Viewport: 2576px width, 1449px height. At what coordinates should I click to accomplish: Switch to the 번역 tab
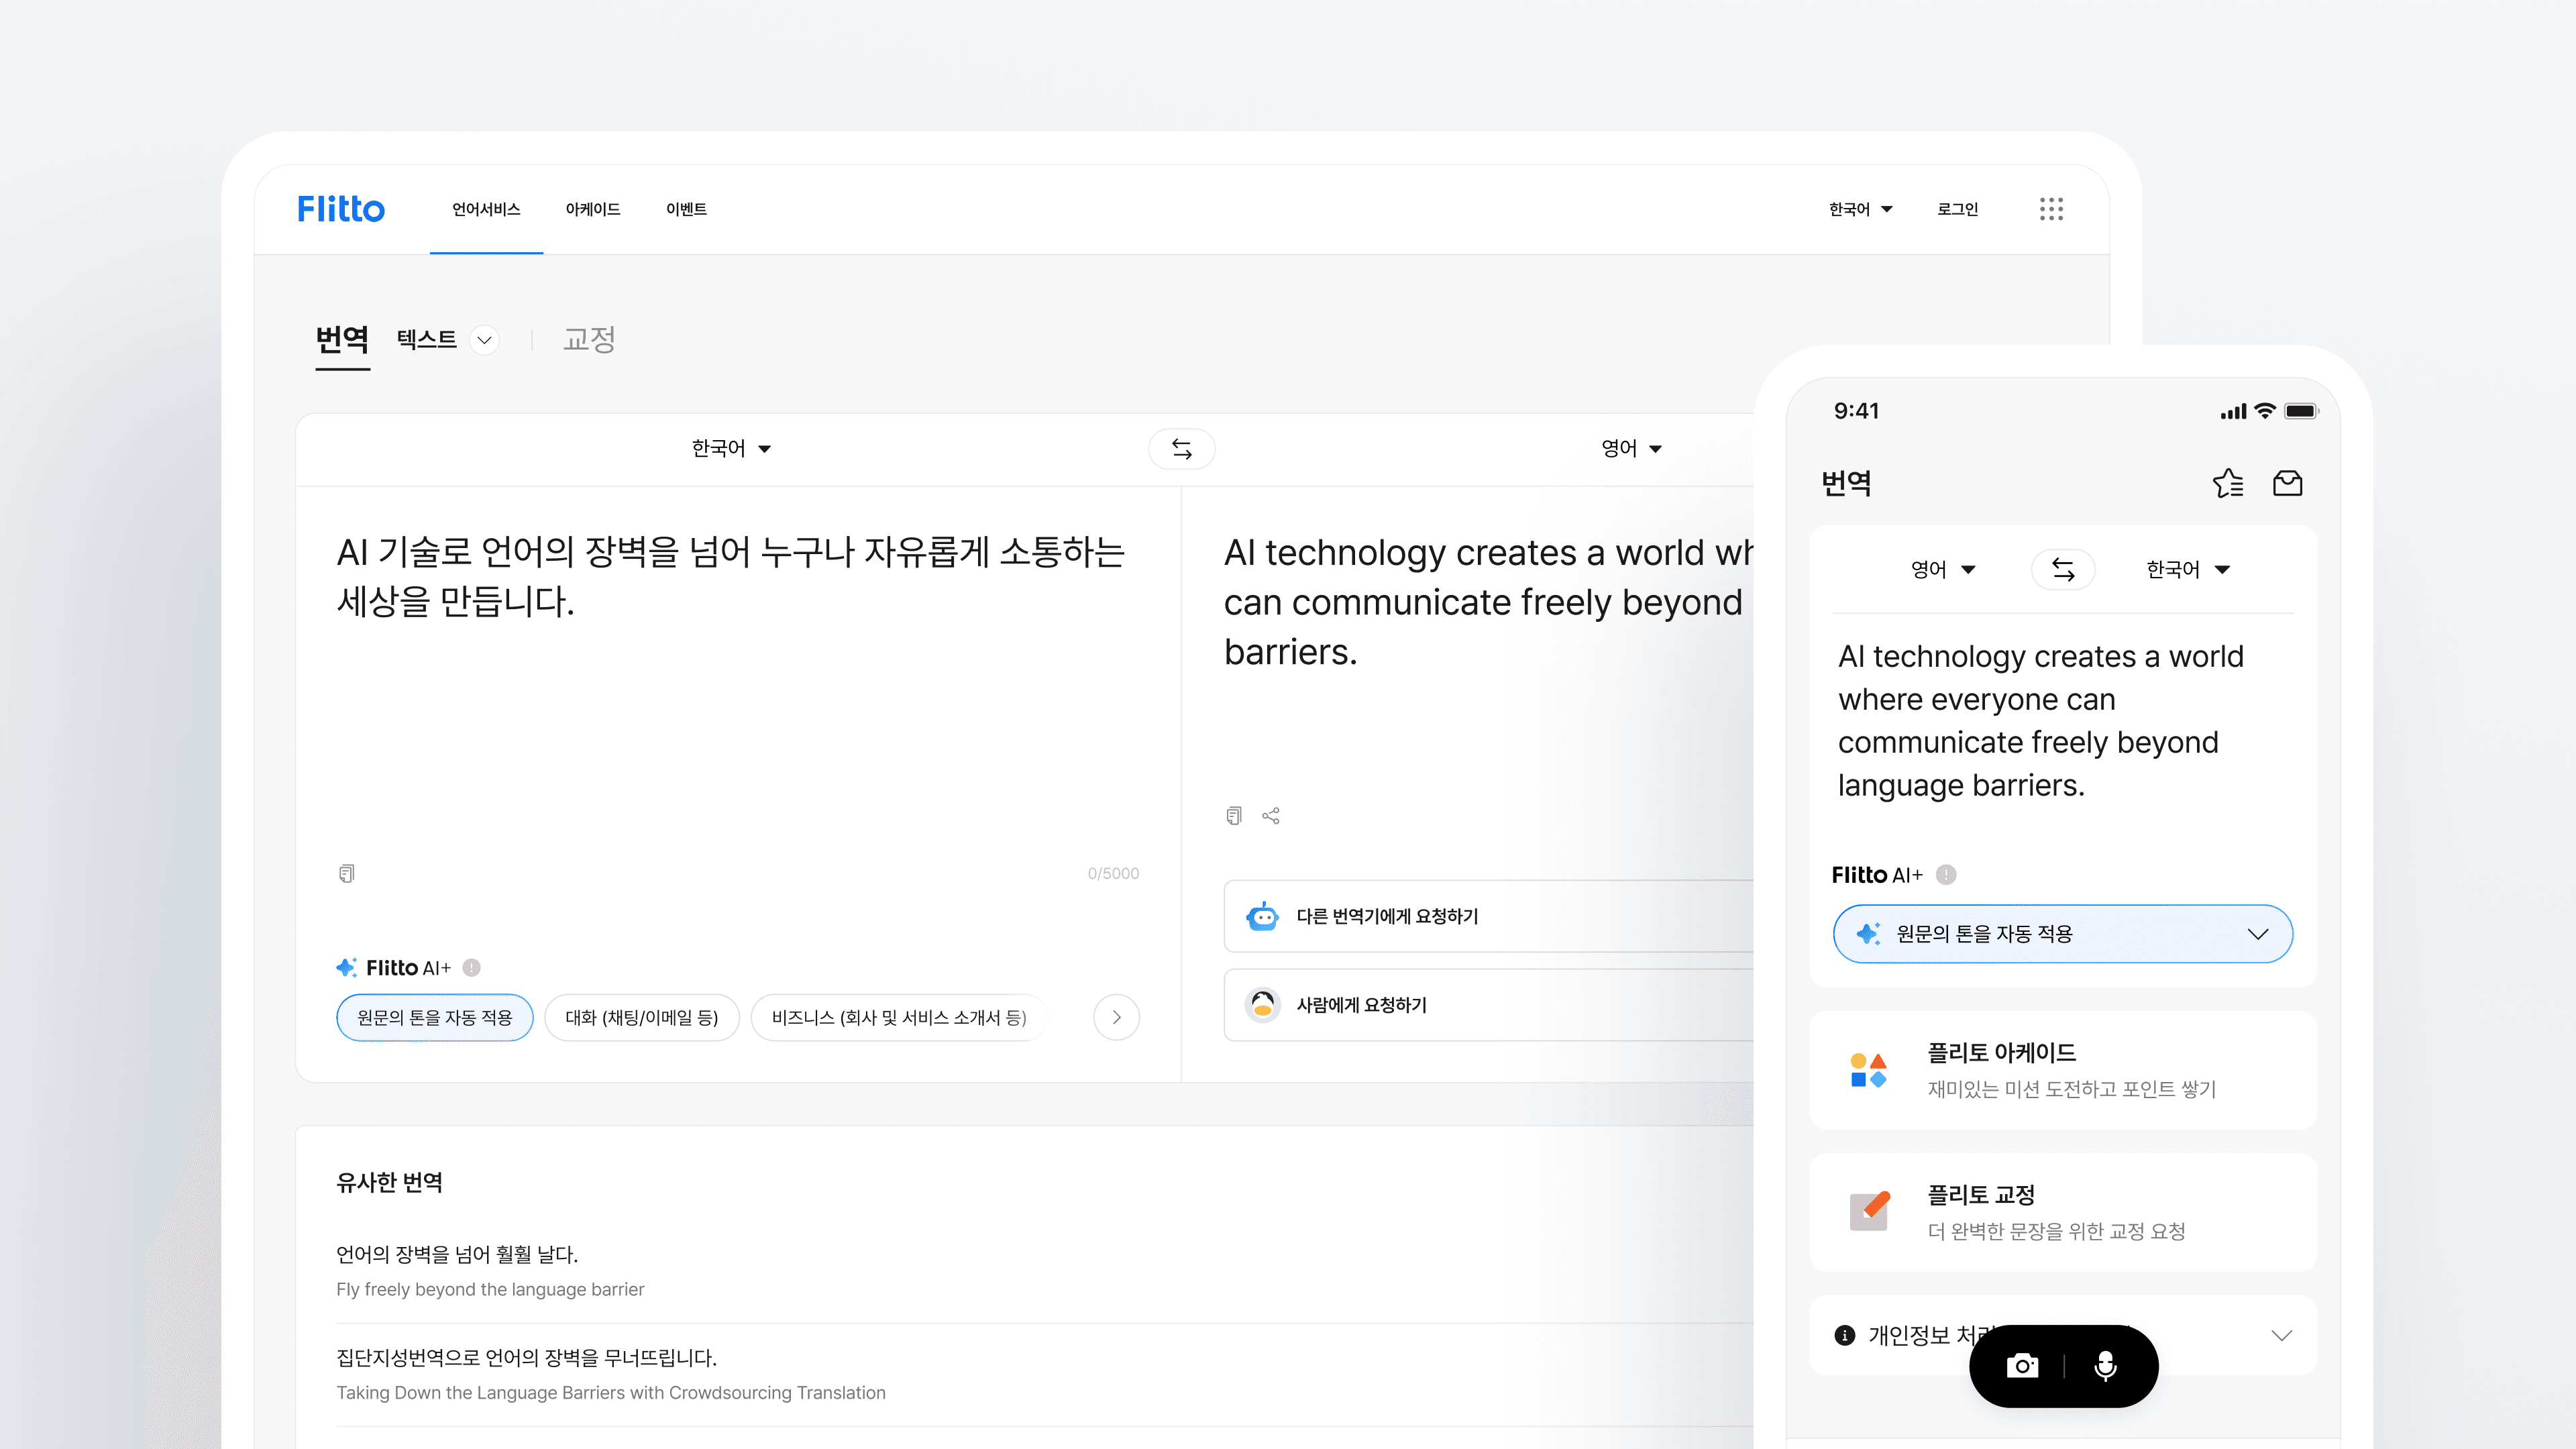click(x=342, y=340)
